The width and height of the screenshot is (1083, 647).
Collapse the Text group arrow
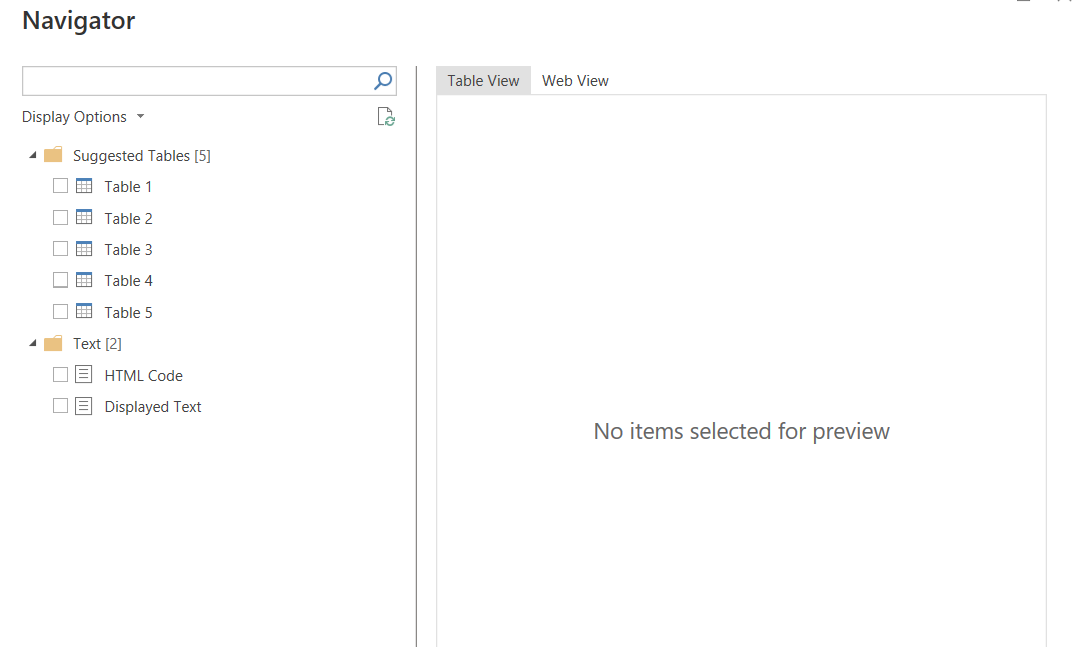[x=32, y=343]
